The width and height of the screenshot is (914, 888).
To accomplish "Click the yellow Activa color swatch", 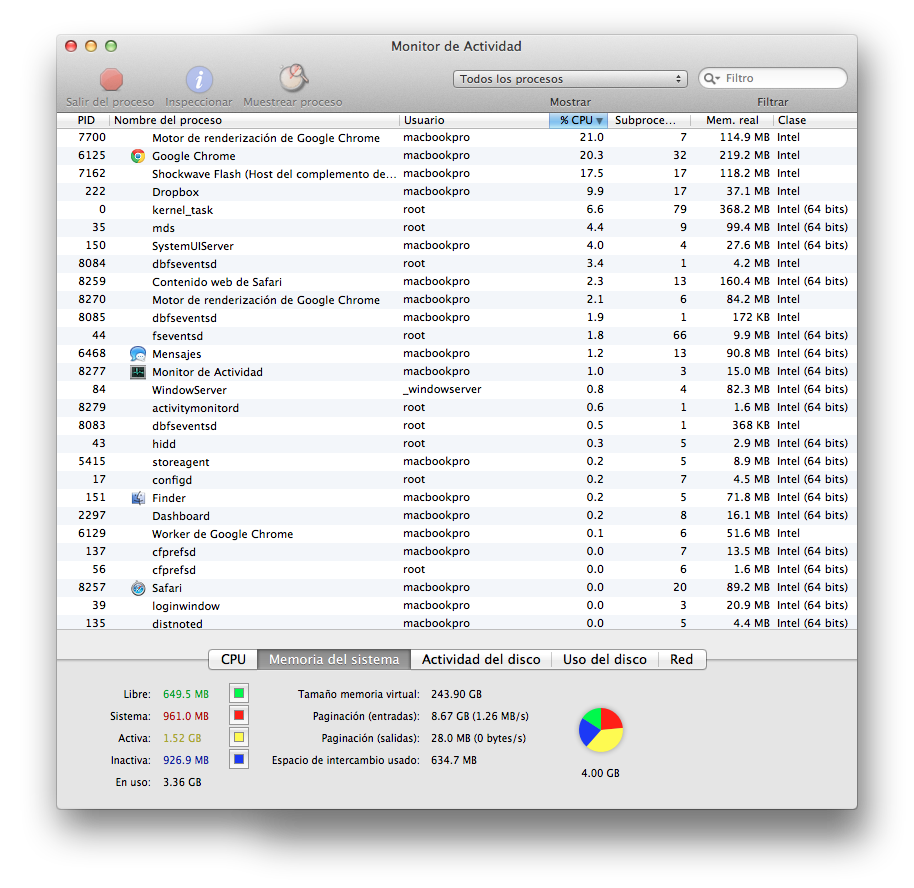I will [239, 738].
